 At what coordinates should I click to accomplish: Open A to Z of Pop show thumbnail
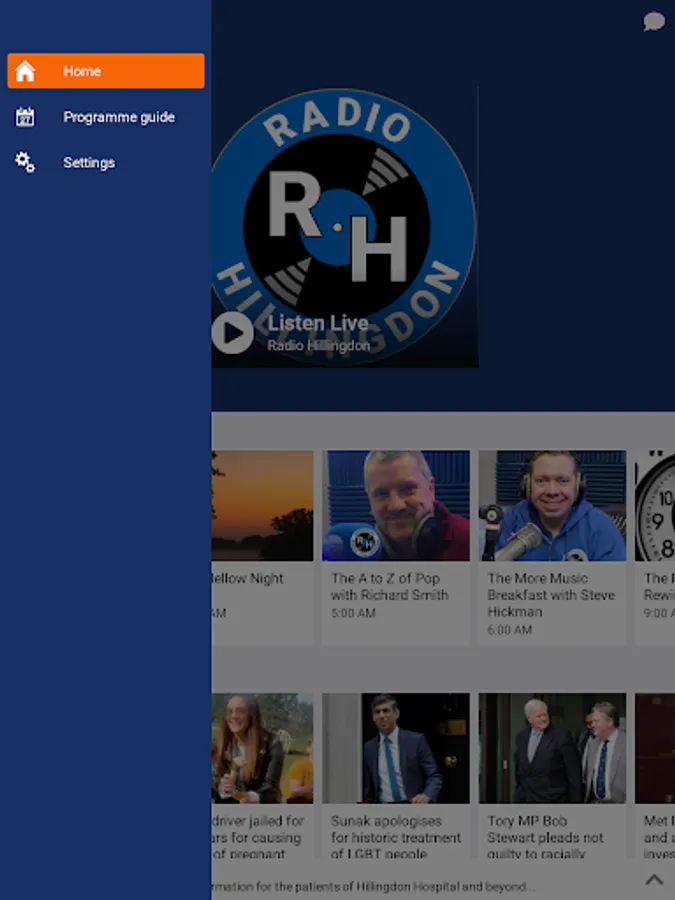pyautogui.click(x=396, y=506)
